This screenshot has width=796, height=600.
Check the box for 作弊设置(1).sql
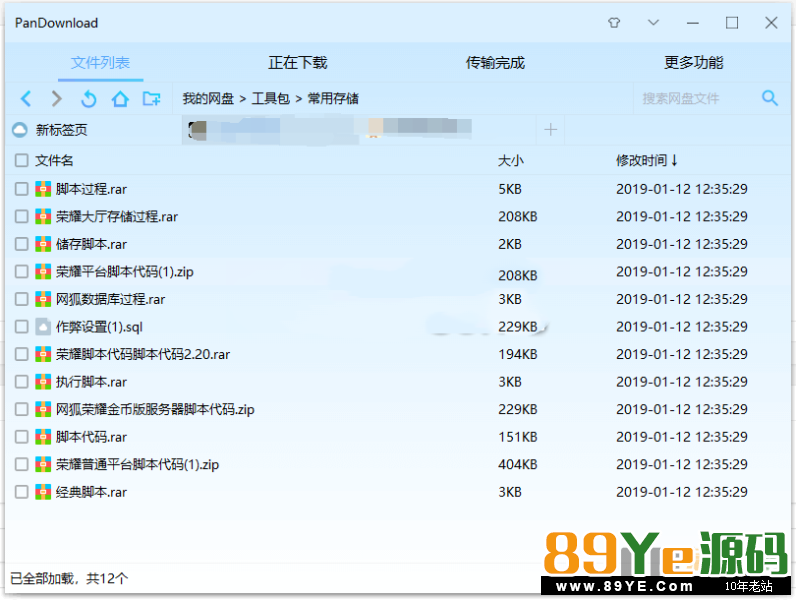[21, 326]
